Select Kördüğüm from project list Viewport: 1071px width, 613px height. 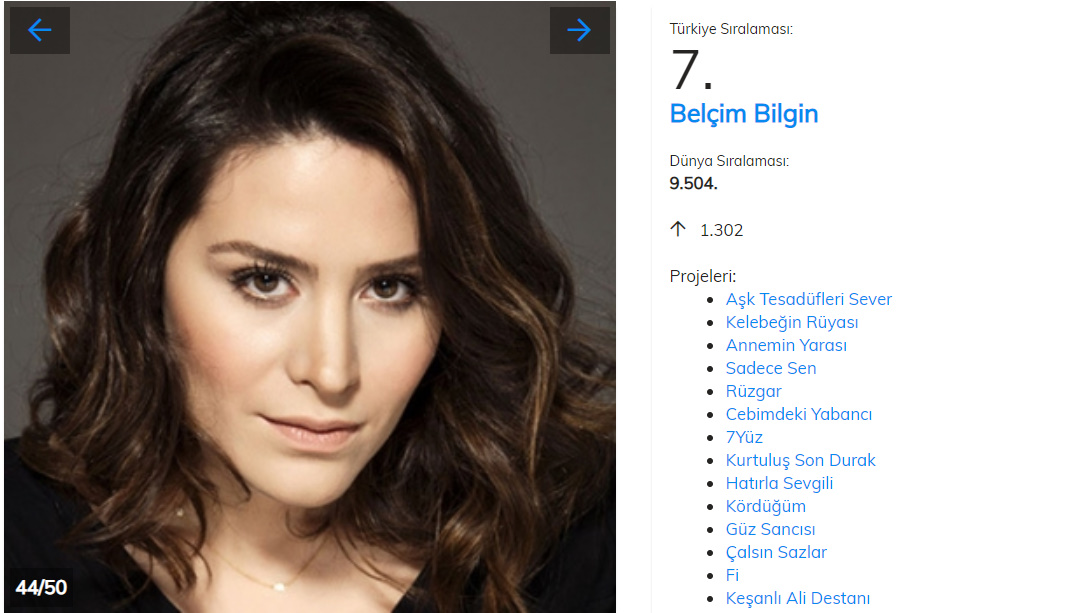coord(765,506)
